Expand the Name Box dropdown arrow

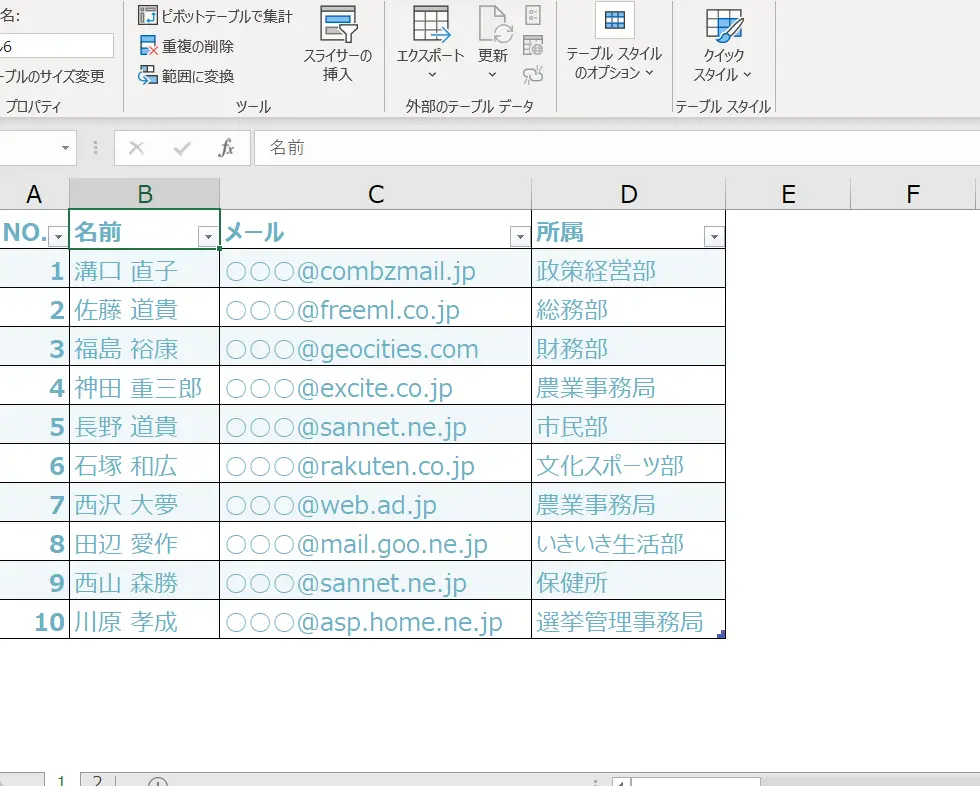tap(65, 148)
